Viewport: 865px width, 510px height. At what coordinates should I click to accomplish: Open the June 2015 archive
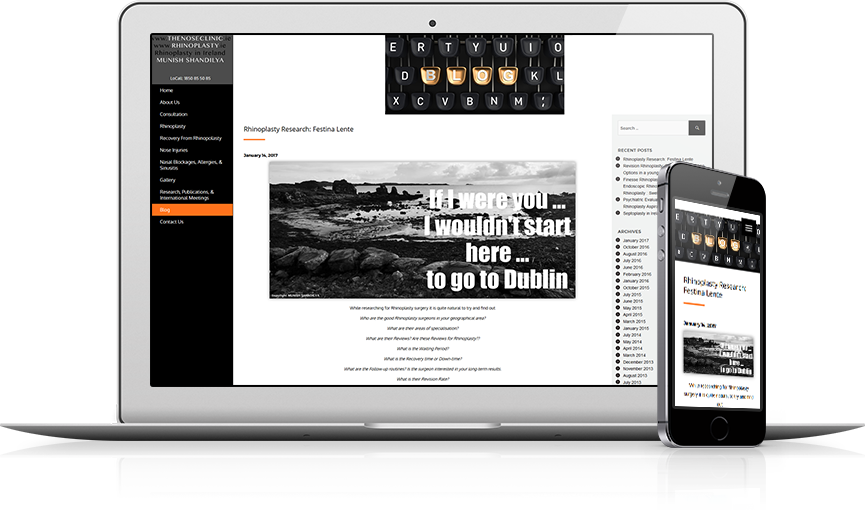pos(633,301)
